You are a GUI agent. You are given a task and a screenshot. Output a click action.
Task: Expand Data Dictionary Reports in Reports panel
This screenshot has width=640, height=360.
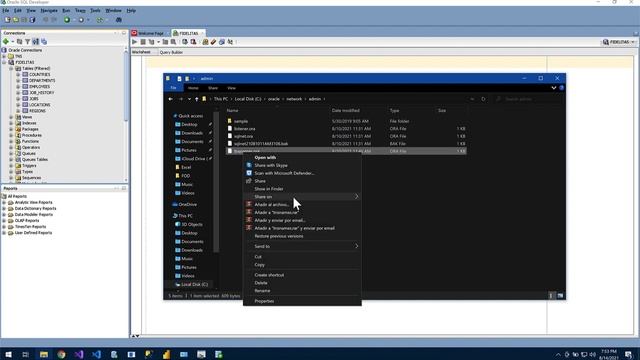[x=4, y=209]
